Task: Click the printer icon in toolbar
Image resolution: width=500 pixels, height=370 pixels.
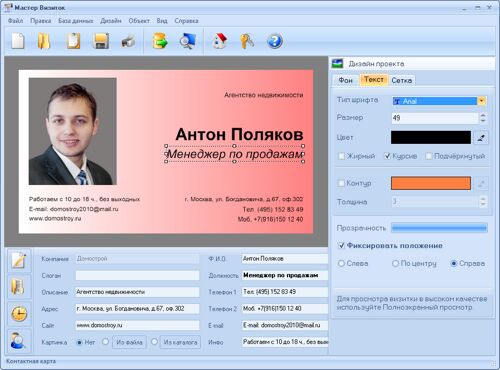Action: click(x=128, y=42)
